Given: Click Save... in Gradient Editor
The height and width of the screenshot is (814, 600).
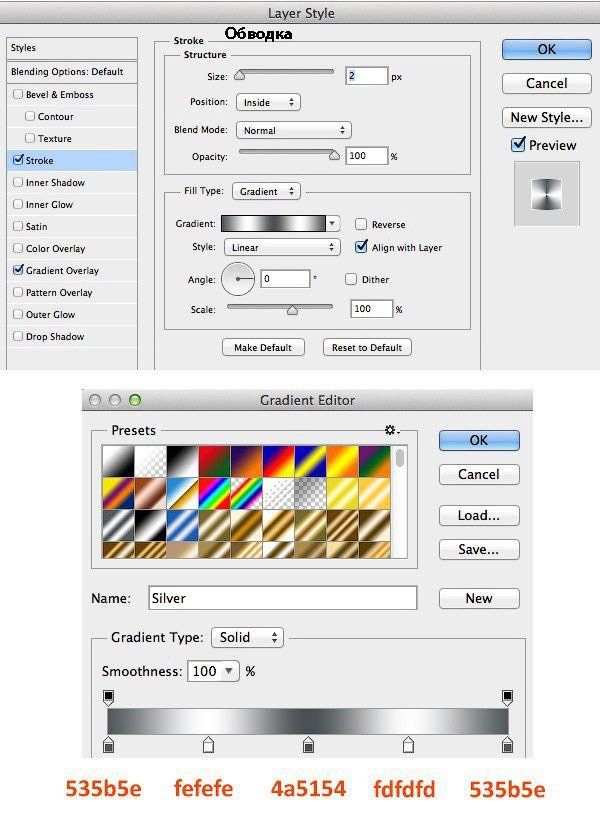Looking at the screenshot, I should click(479, 549).
